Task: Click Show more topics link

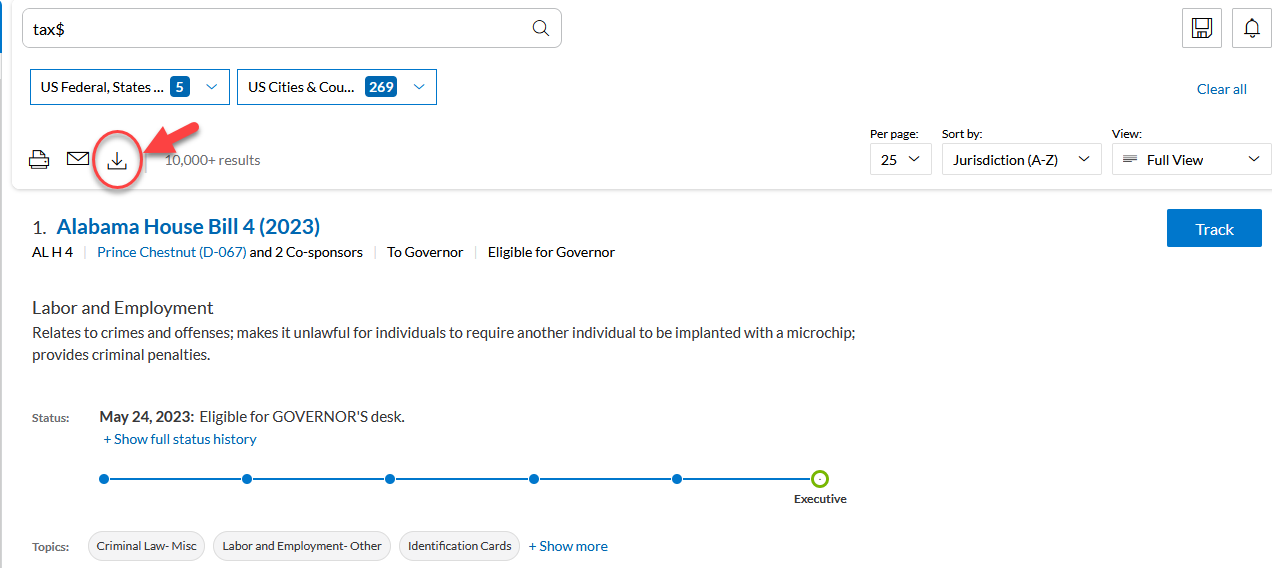Action: pyautogui.click(x=567, y=546)
